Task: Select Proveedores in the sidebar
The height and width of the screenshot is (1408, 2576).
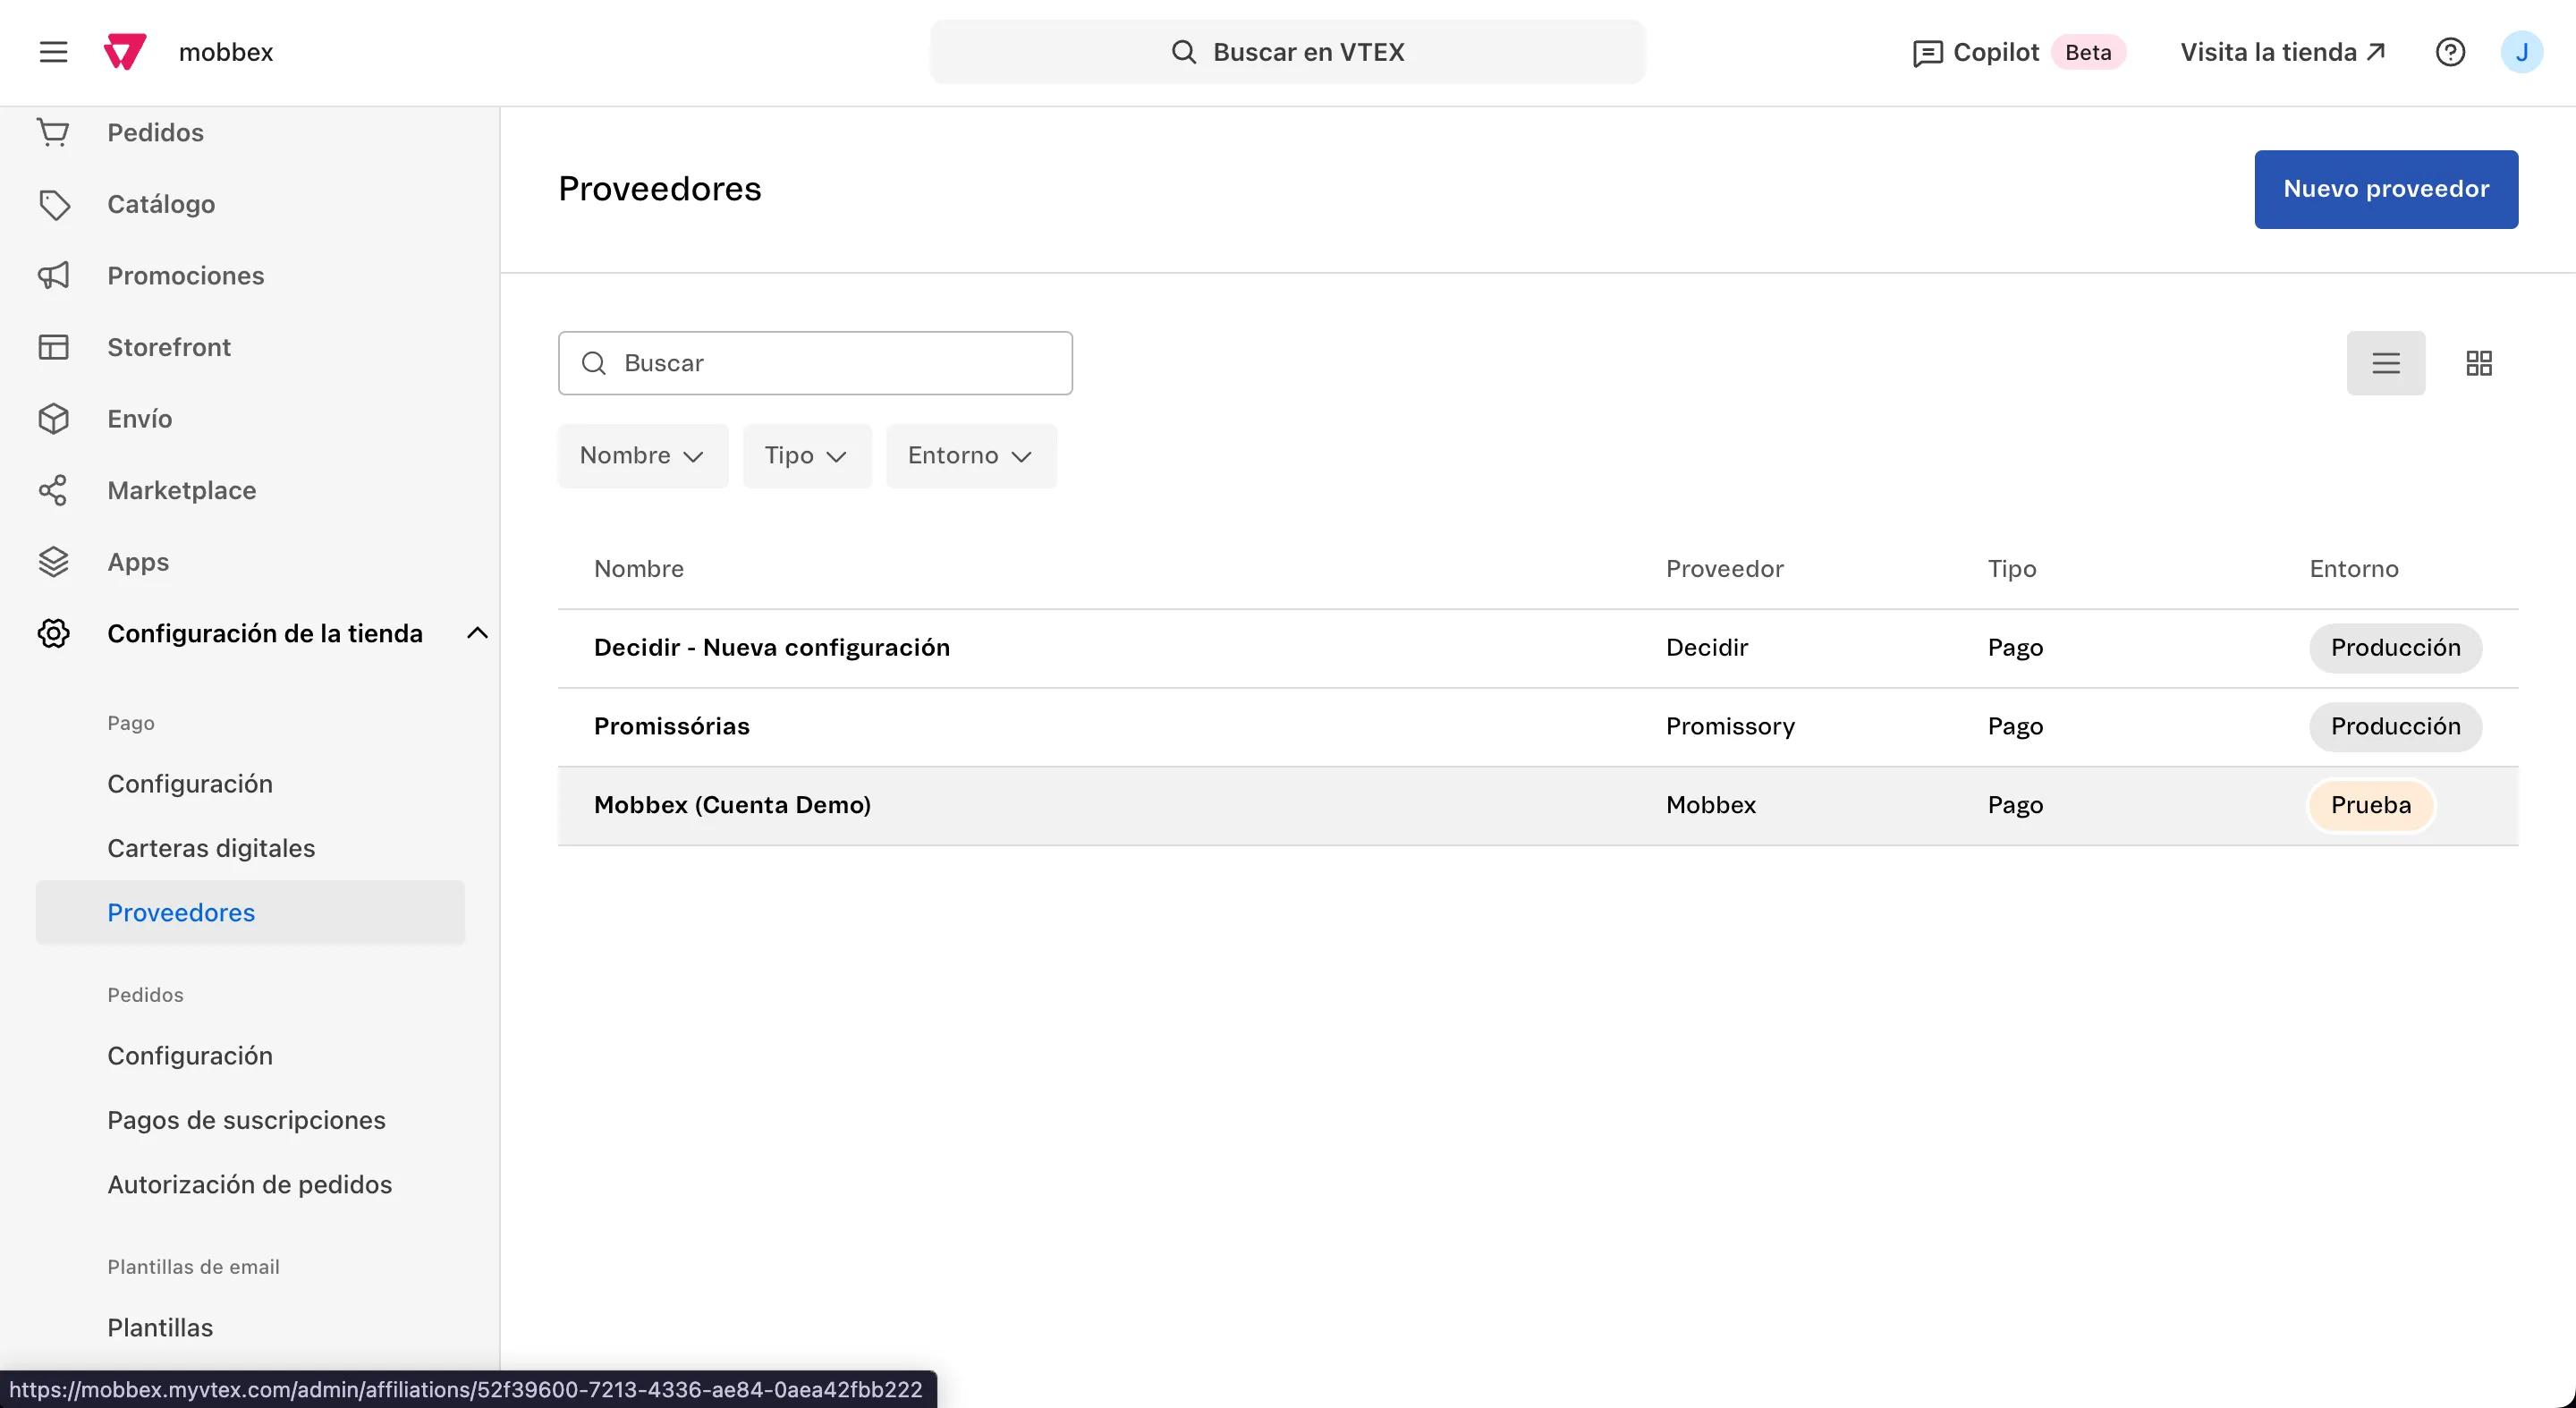Action: [250, 912]
